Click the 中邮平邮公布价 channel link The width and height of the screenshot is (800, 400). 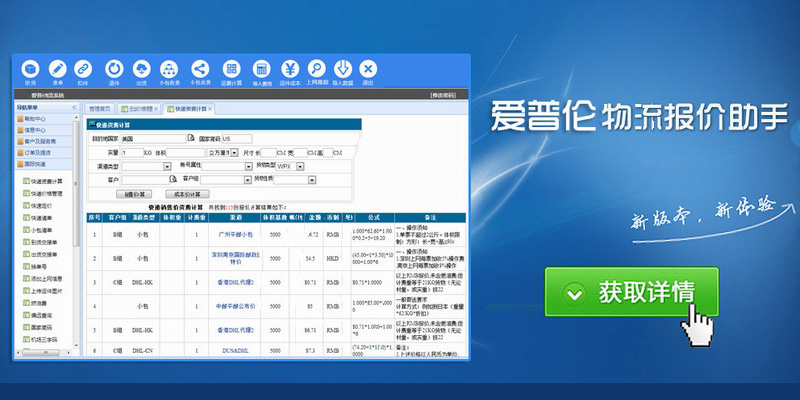(x=235, y=307)
